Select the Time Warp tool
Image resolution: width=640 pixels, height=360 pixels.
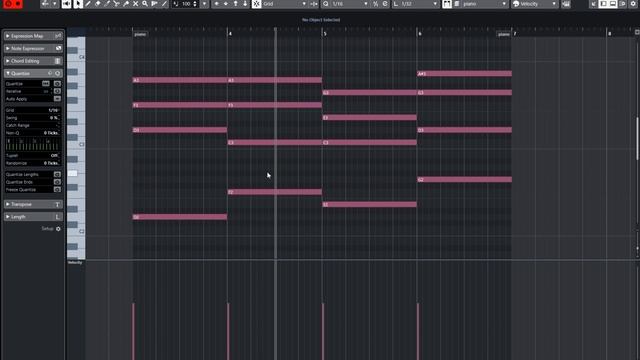155,4
